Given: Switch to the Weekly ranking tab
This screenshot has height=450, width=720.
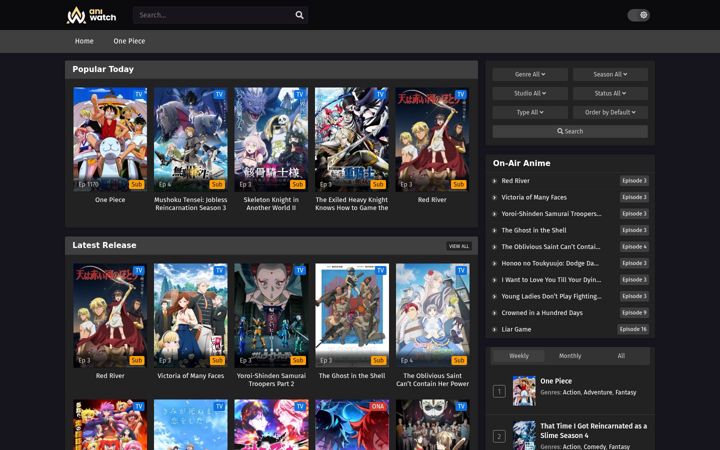Looking at the screenshot, I should tap(519, 356).
